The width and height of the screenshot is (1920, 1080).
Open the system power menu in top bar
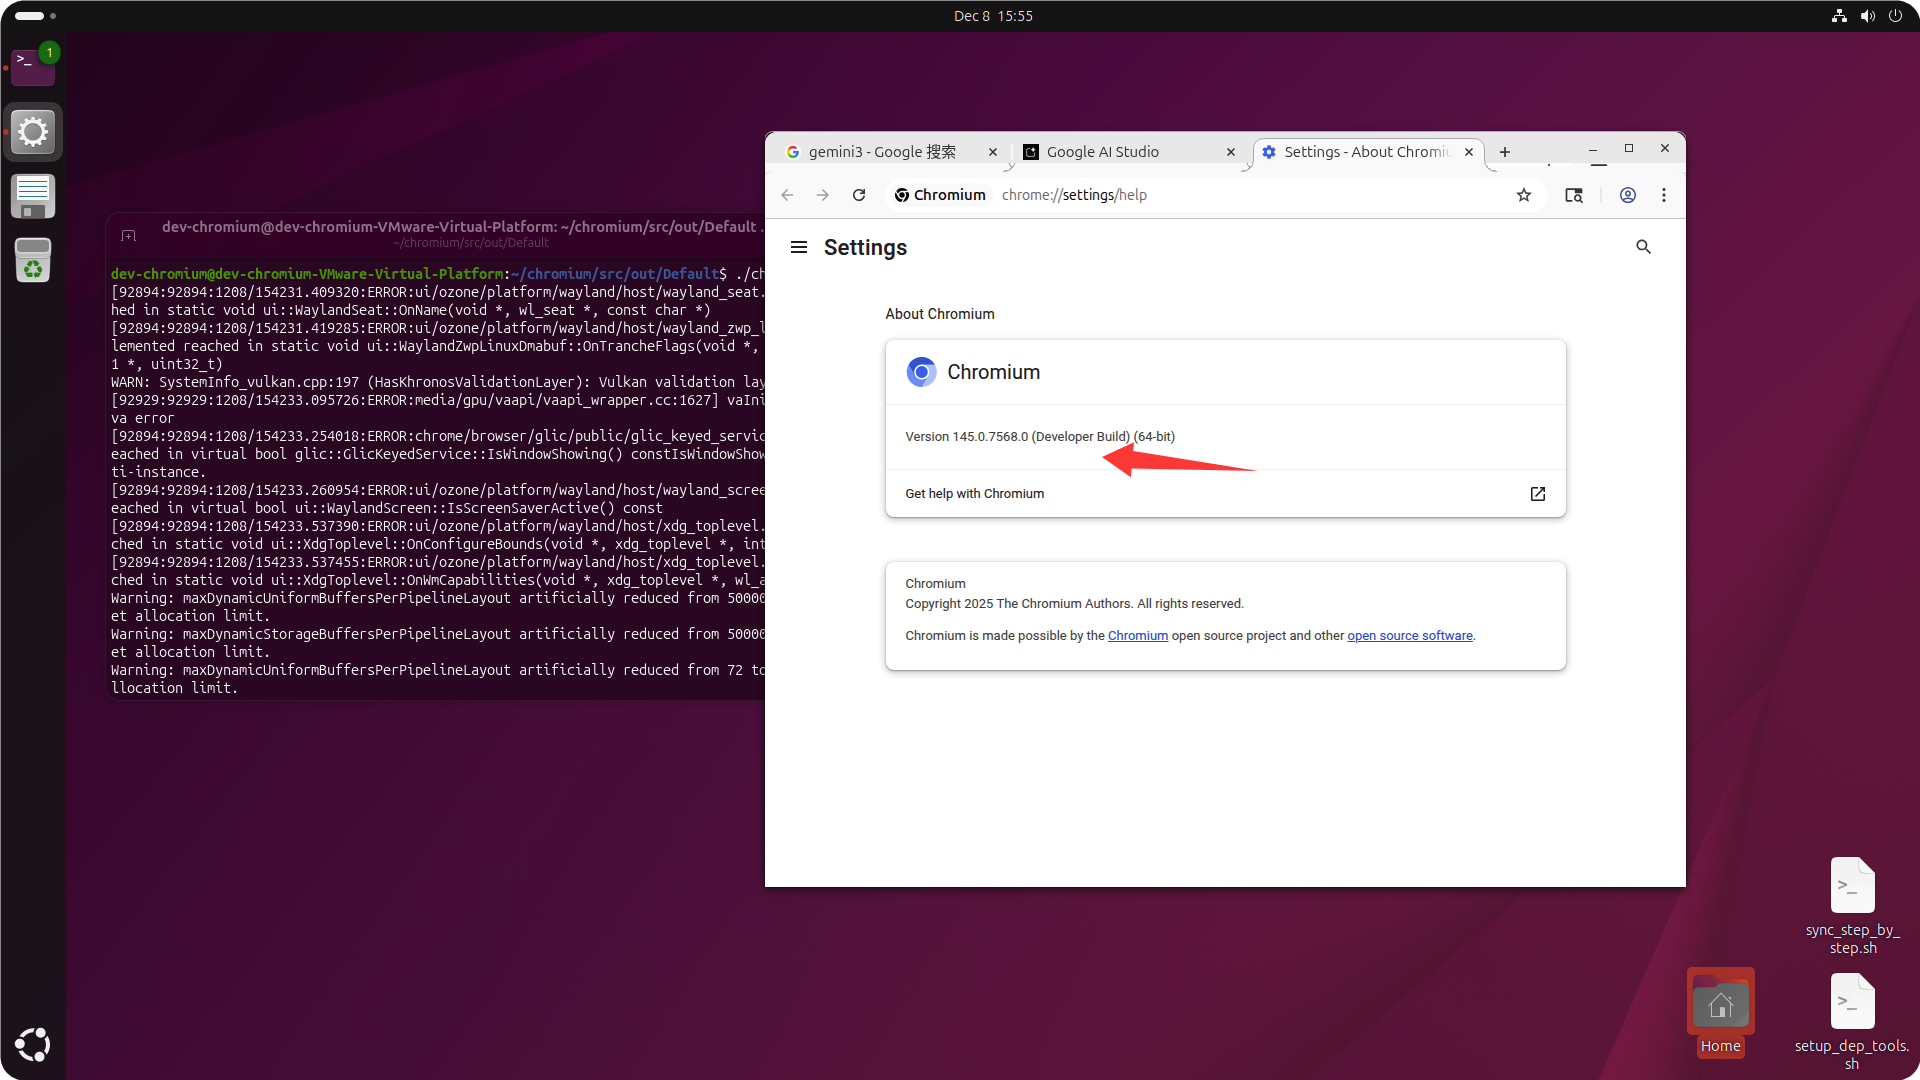pos(1895,16)
